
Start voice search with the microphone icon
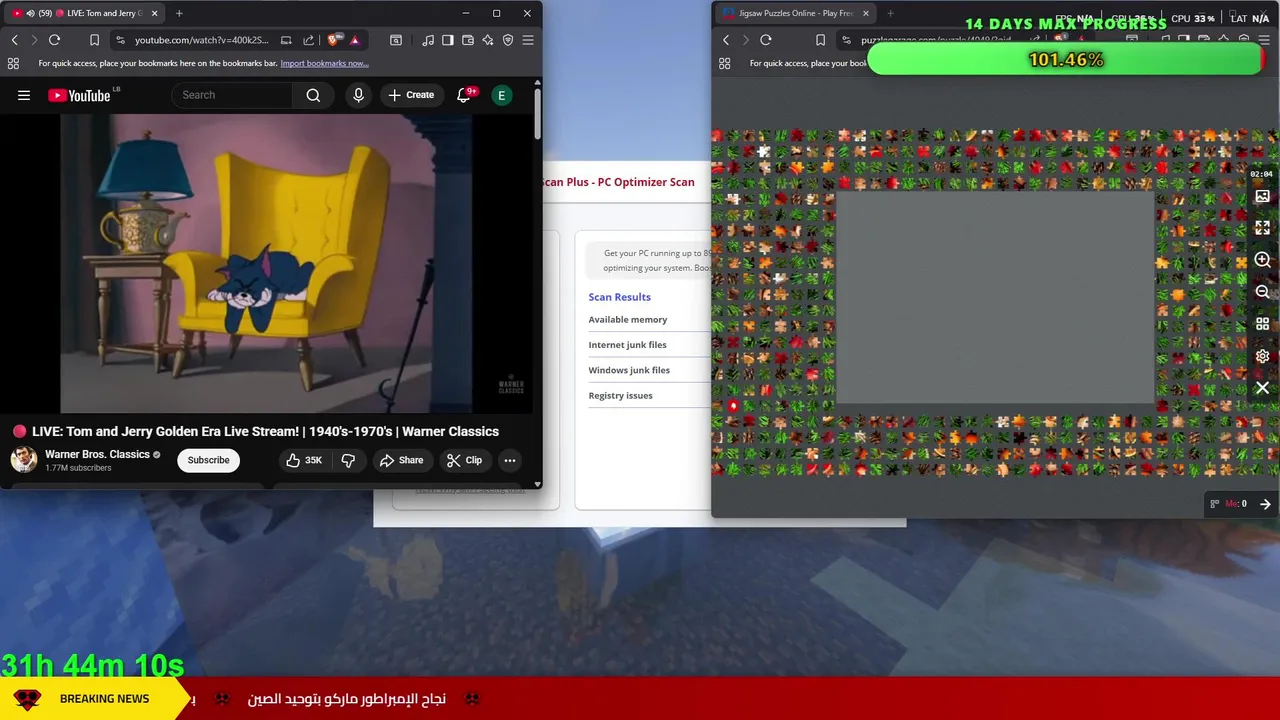pos(358,95)
